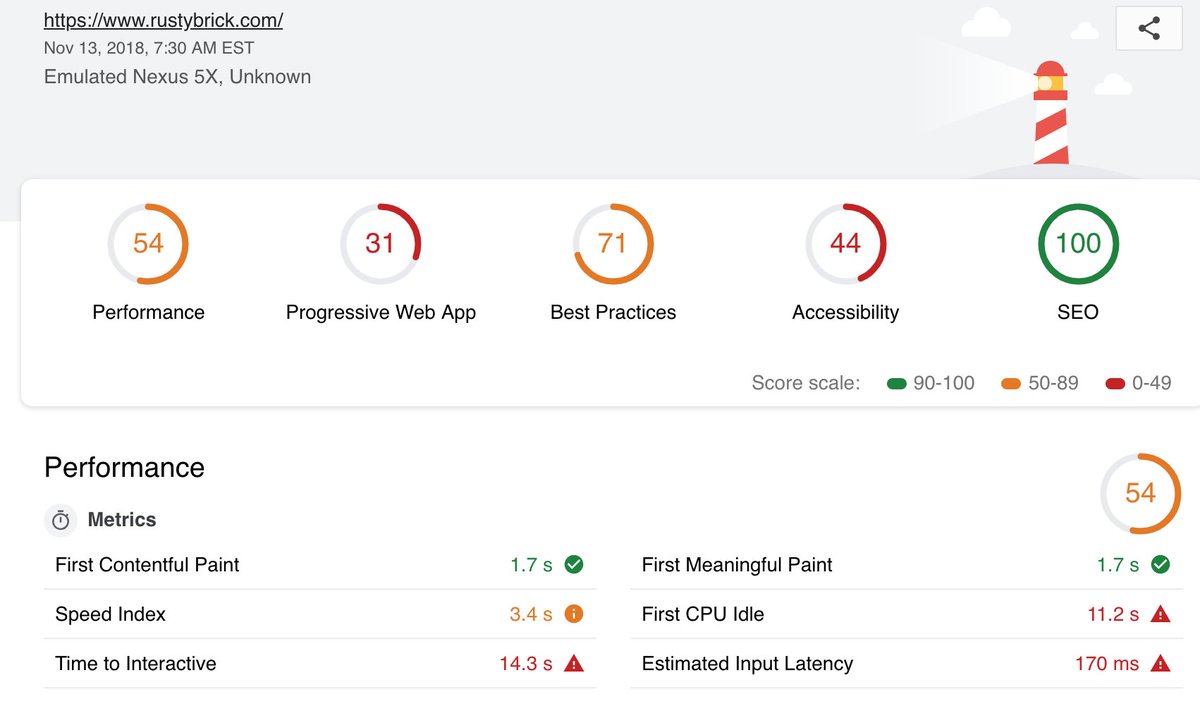
Task: Click the warning triangle for First CPU Idle
Action: tap(1160, 614)
